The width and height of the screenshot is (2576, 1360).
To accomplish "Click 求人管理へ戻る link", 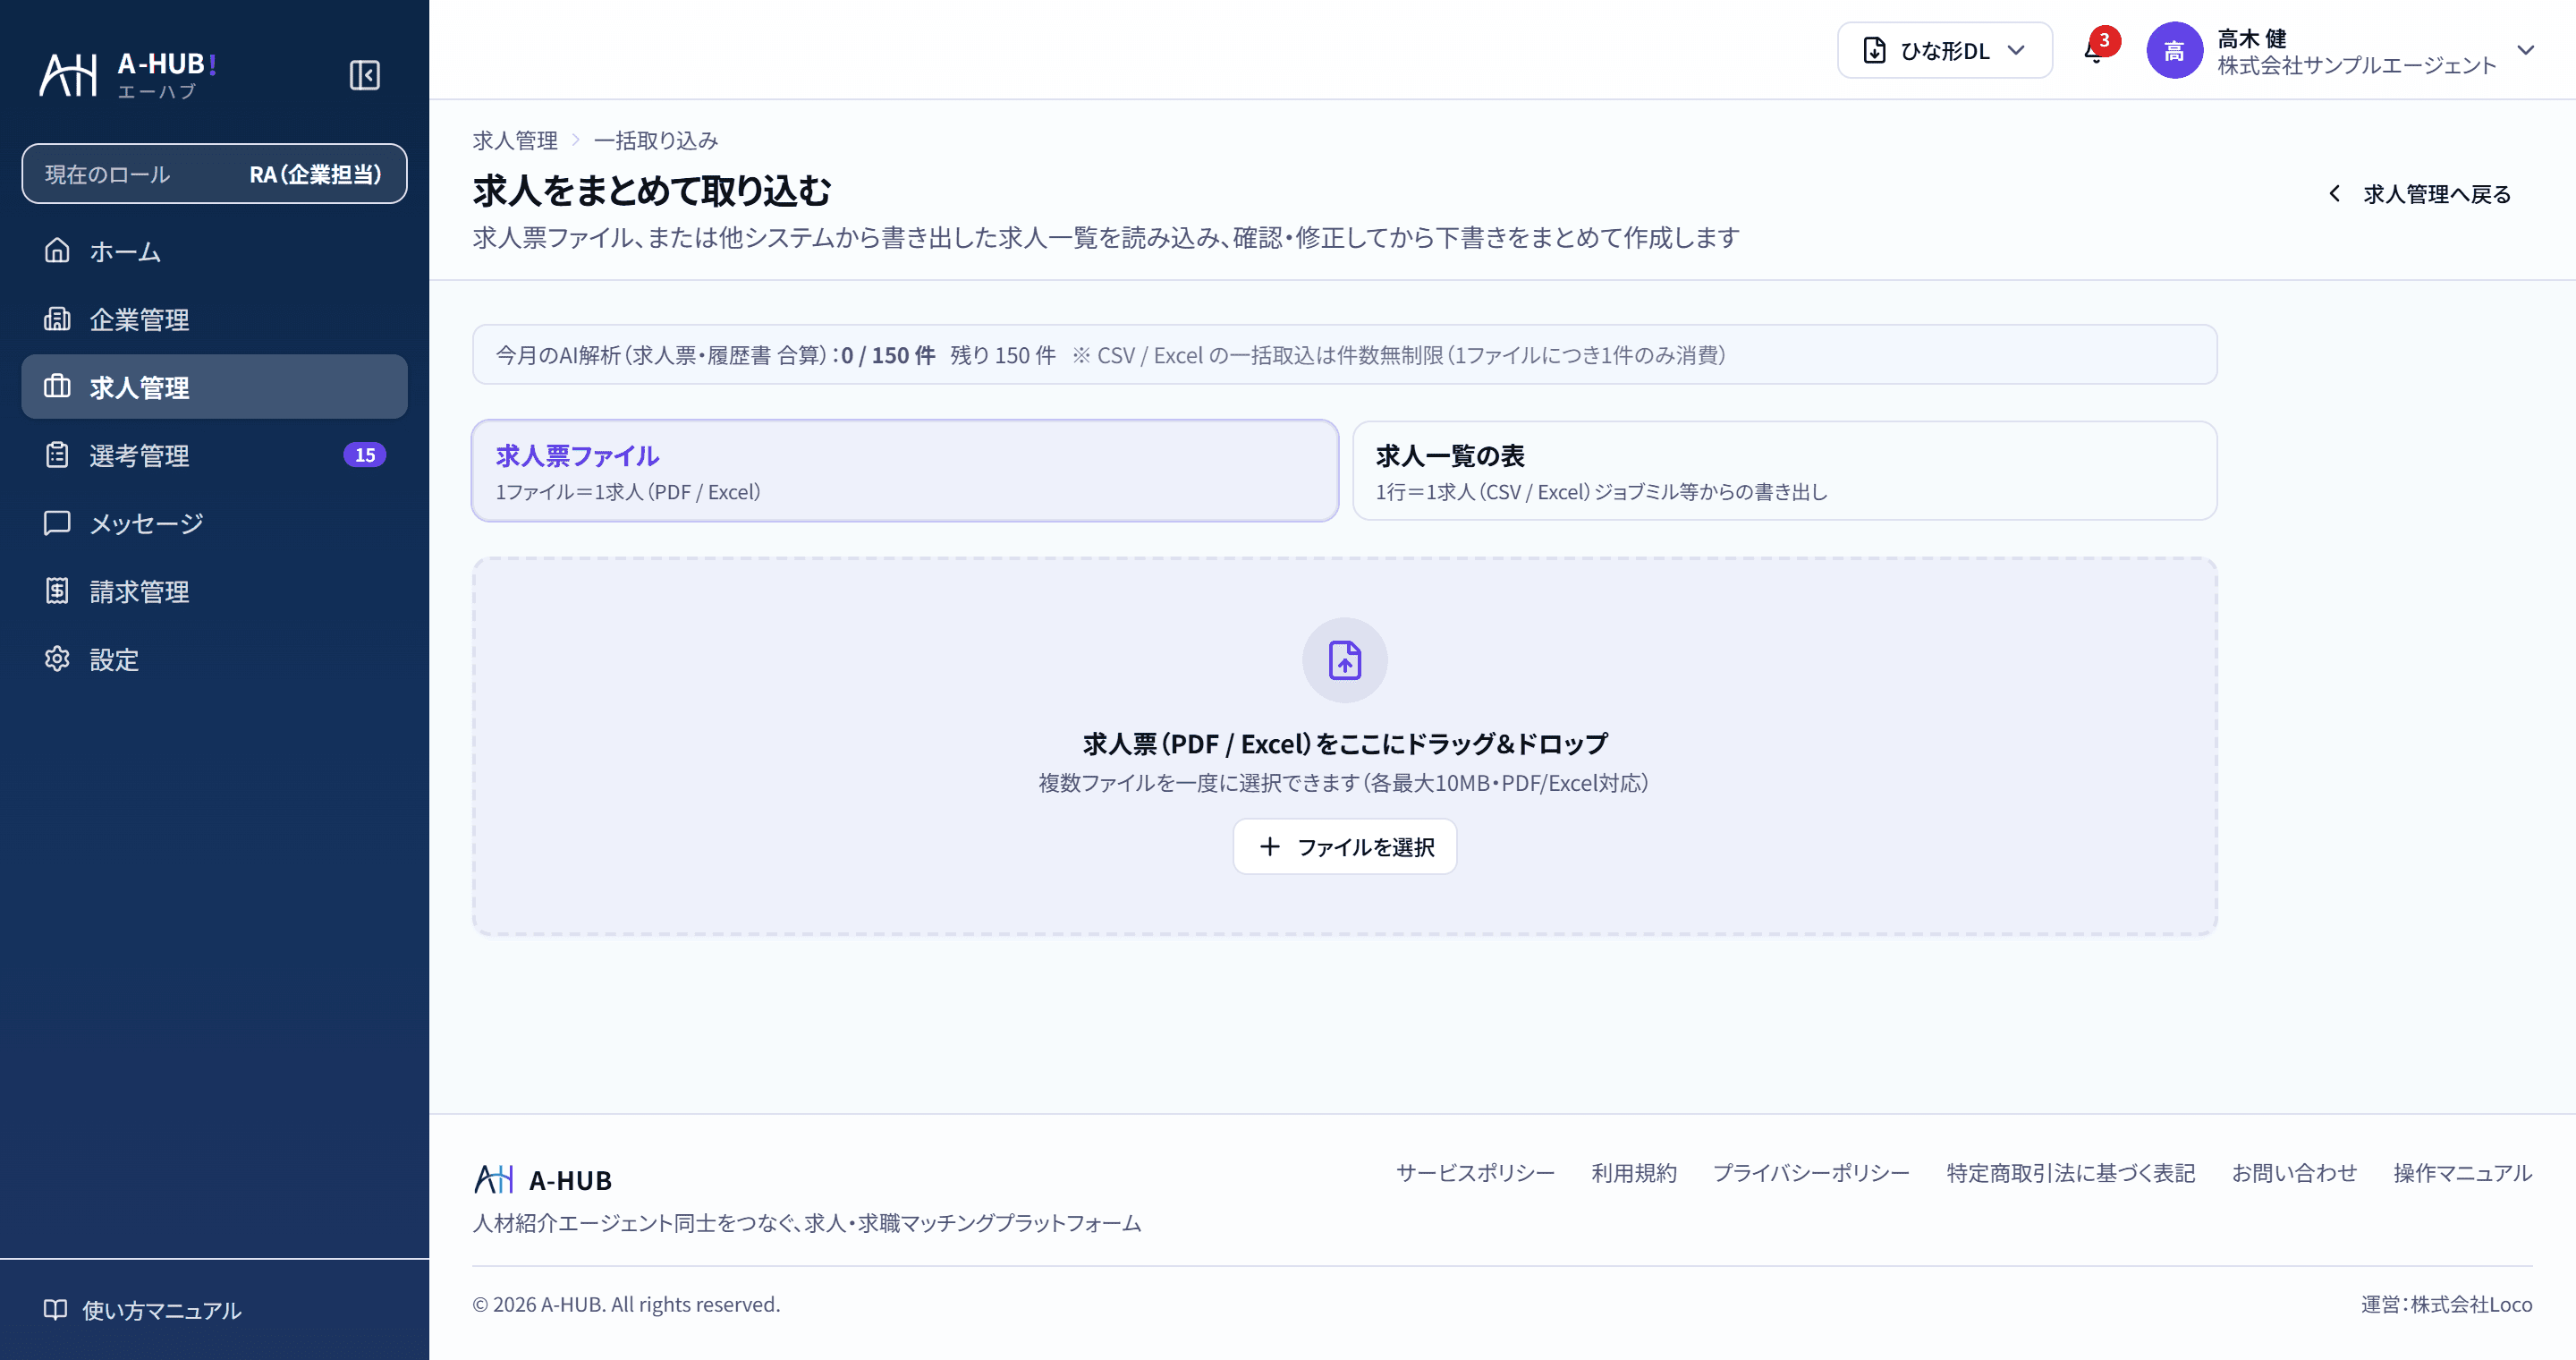I will [2420, 193].
